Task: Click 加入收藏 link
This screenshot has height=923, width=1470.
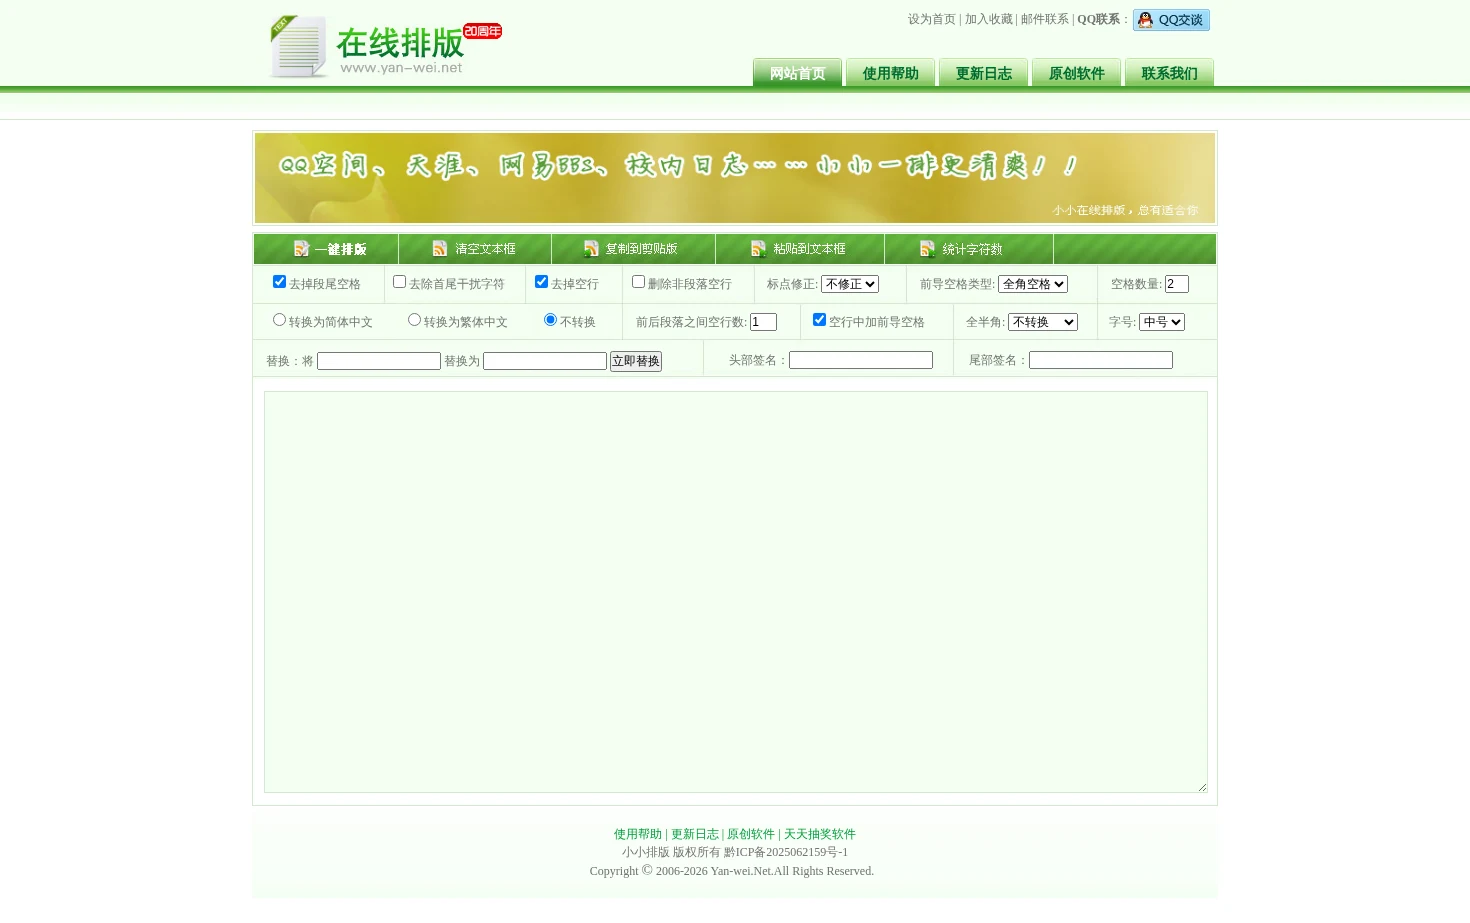Action: (989, 19)
